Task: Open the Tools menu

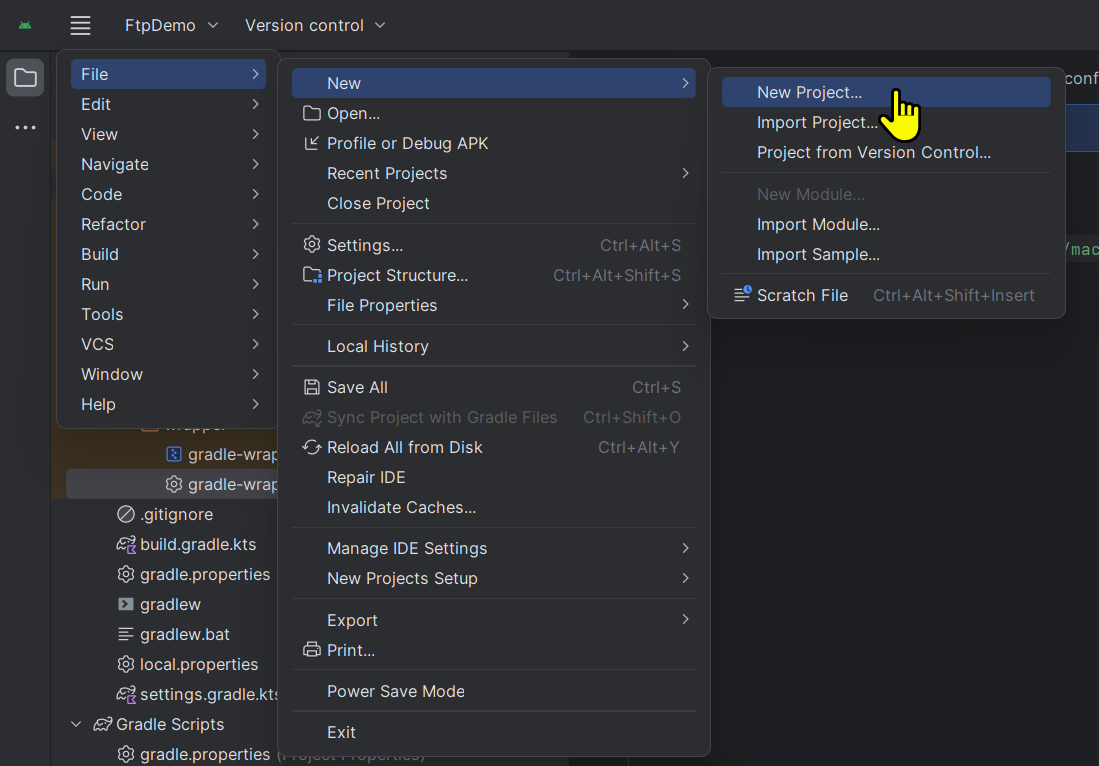Action: pos(168,315)
